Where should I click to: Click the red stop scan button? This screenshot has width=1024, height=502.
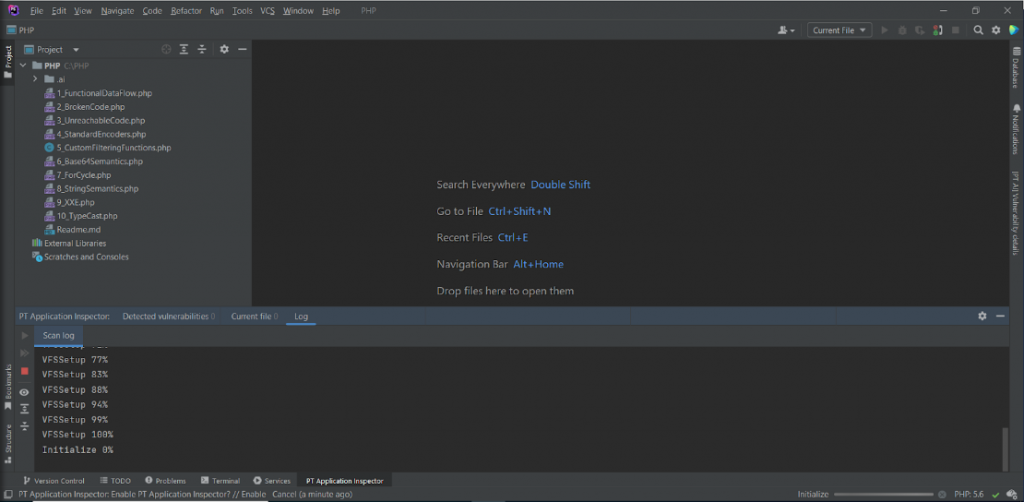pyautogui.click(x=25, y=371)
